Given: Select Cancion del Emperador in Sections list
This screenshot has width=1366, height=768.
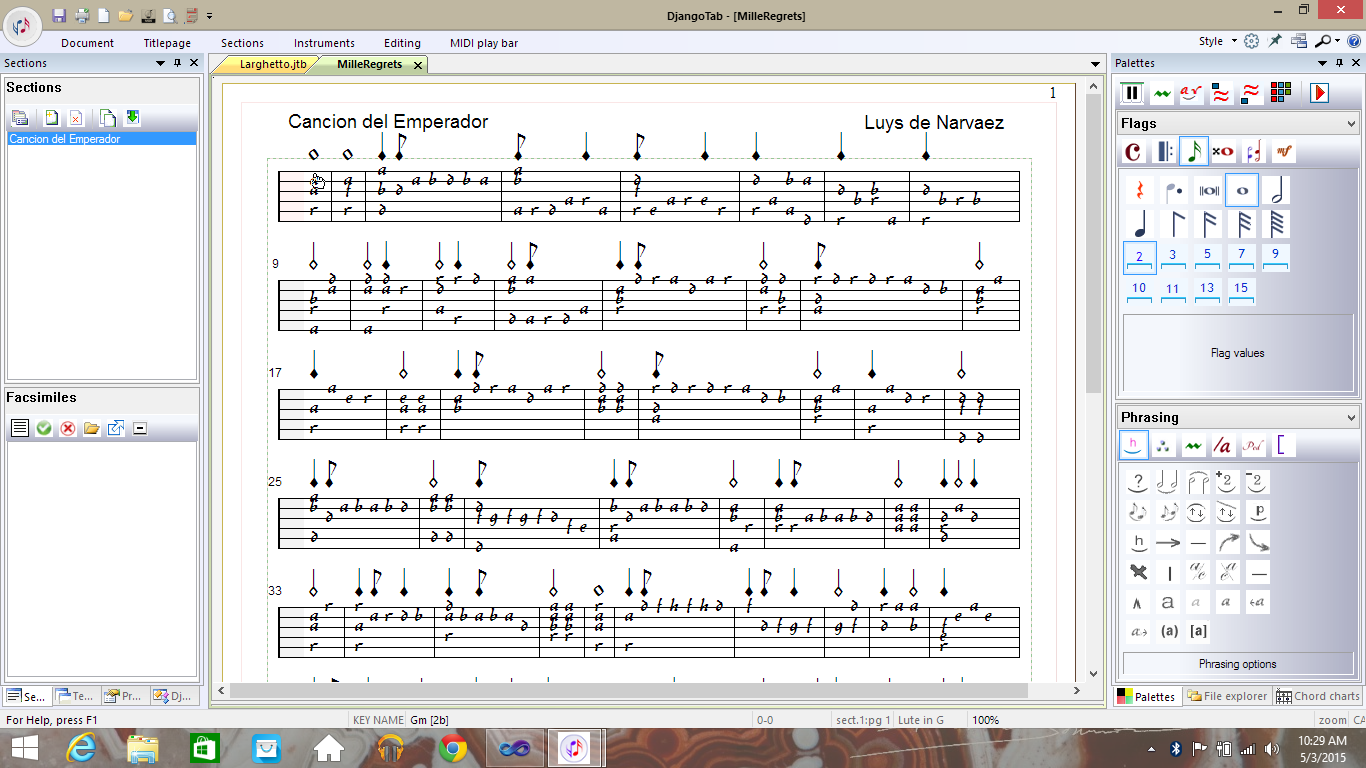Looking at the screenshot, I should (65, 139).
